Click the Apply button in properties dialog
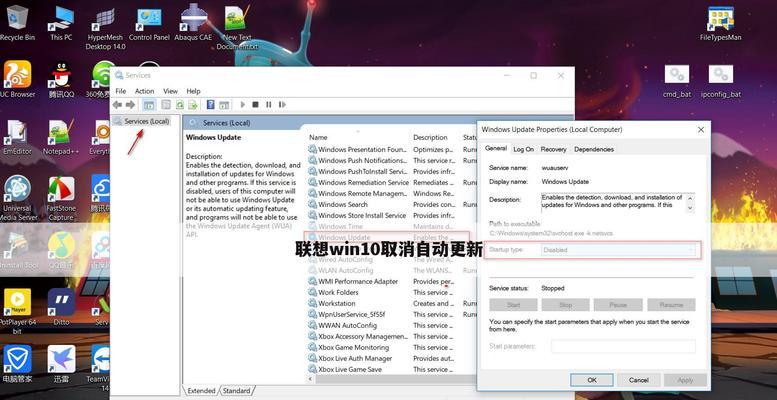The height and width of the screenshot is (400, 777). tap(685, 380)
